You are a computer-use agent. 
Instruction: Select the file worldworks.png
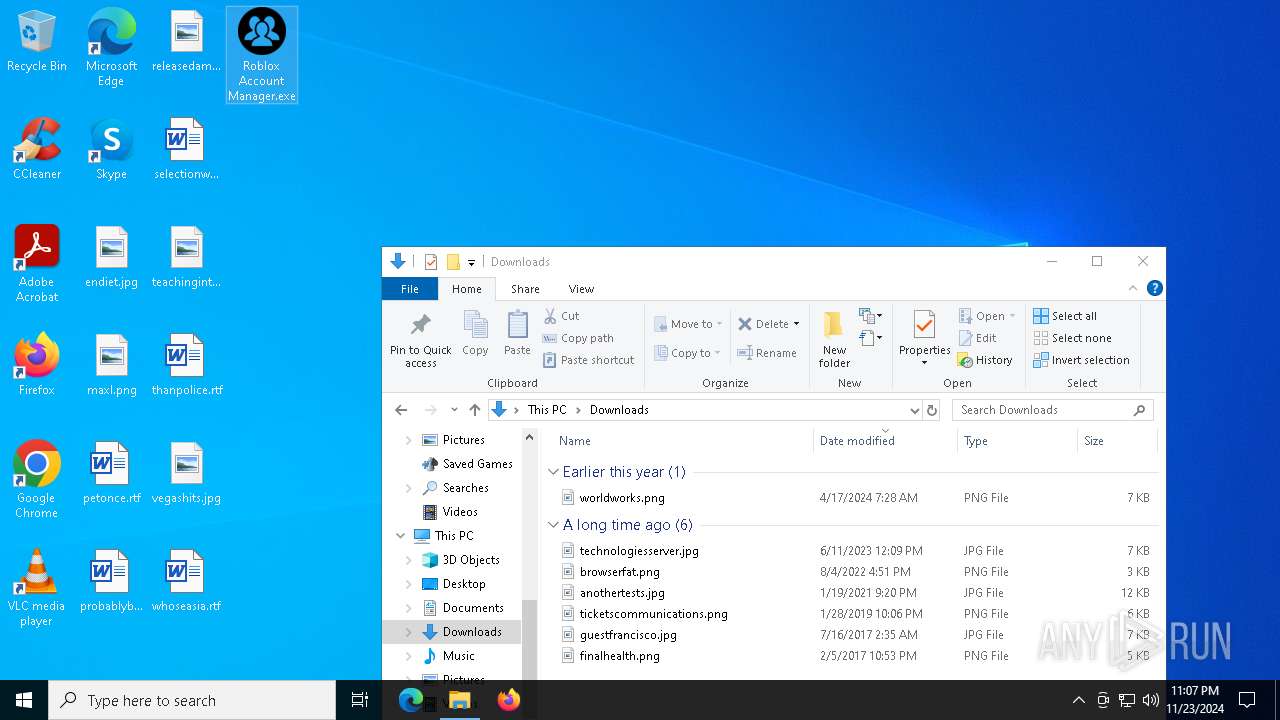click(622, 498)
